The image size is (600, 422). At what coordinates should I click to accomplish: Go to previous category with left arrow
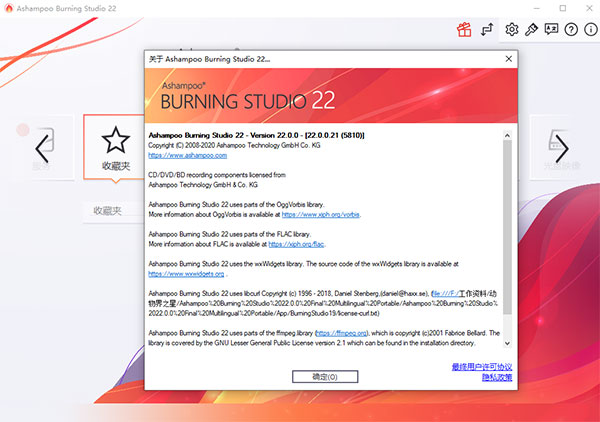(42, 149)
